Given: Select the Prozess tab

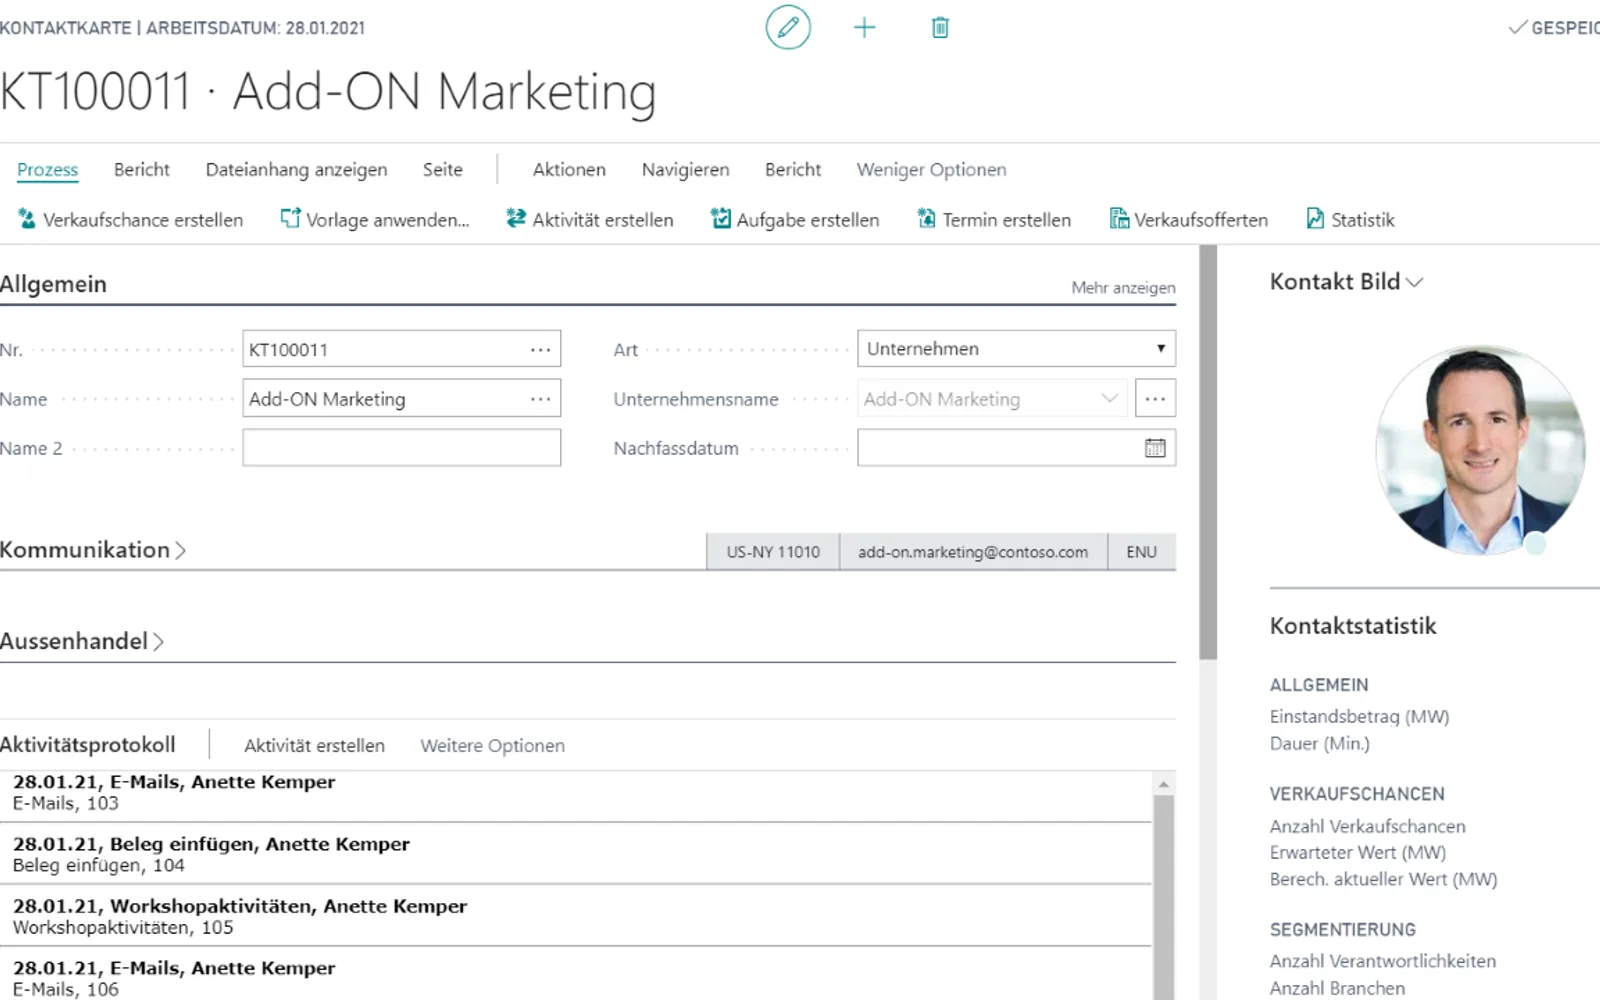Looking at the screenshot, I should coord(47,169).
